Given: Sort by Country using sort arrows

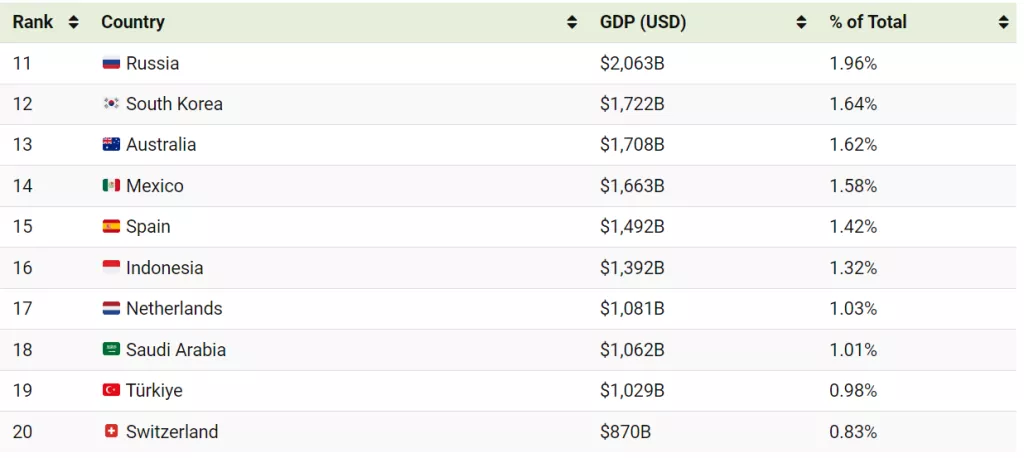Looking at the screenshot, I should pos(572,22).
